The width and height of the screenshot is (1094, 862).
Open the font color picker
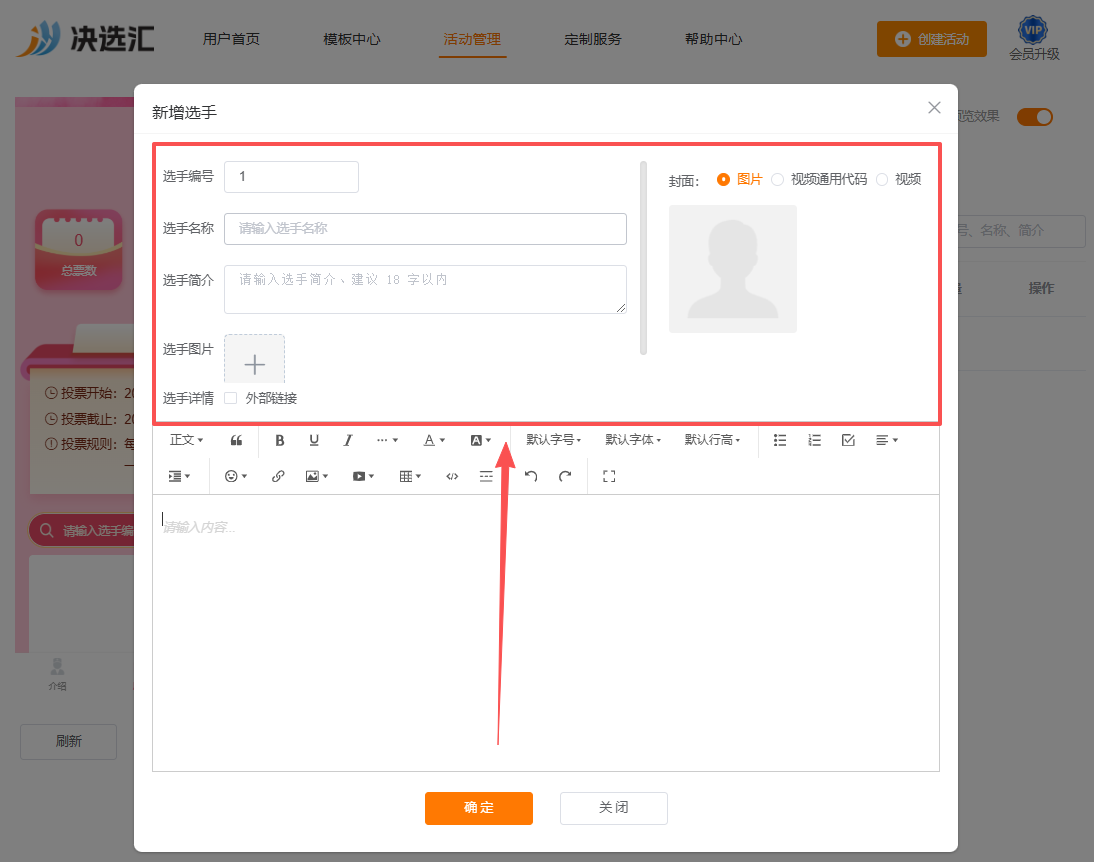click(434, 440)
